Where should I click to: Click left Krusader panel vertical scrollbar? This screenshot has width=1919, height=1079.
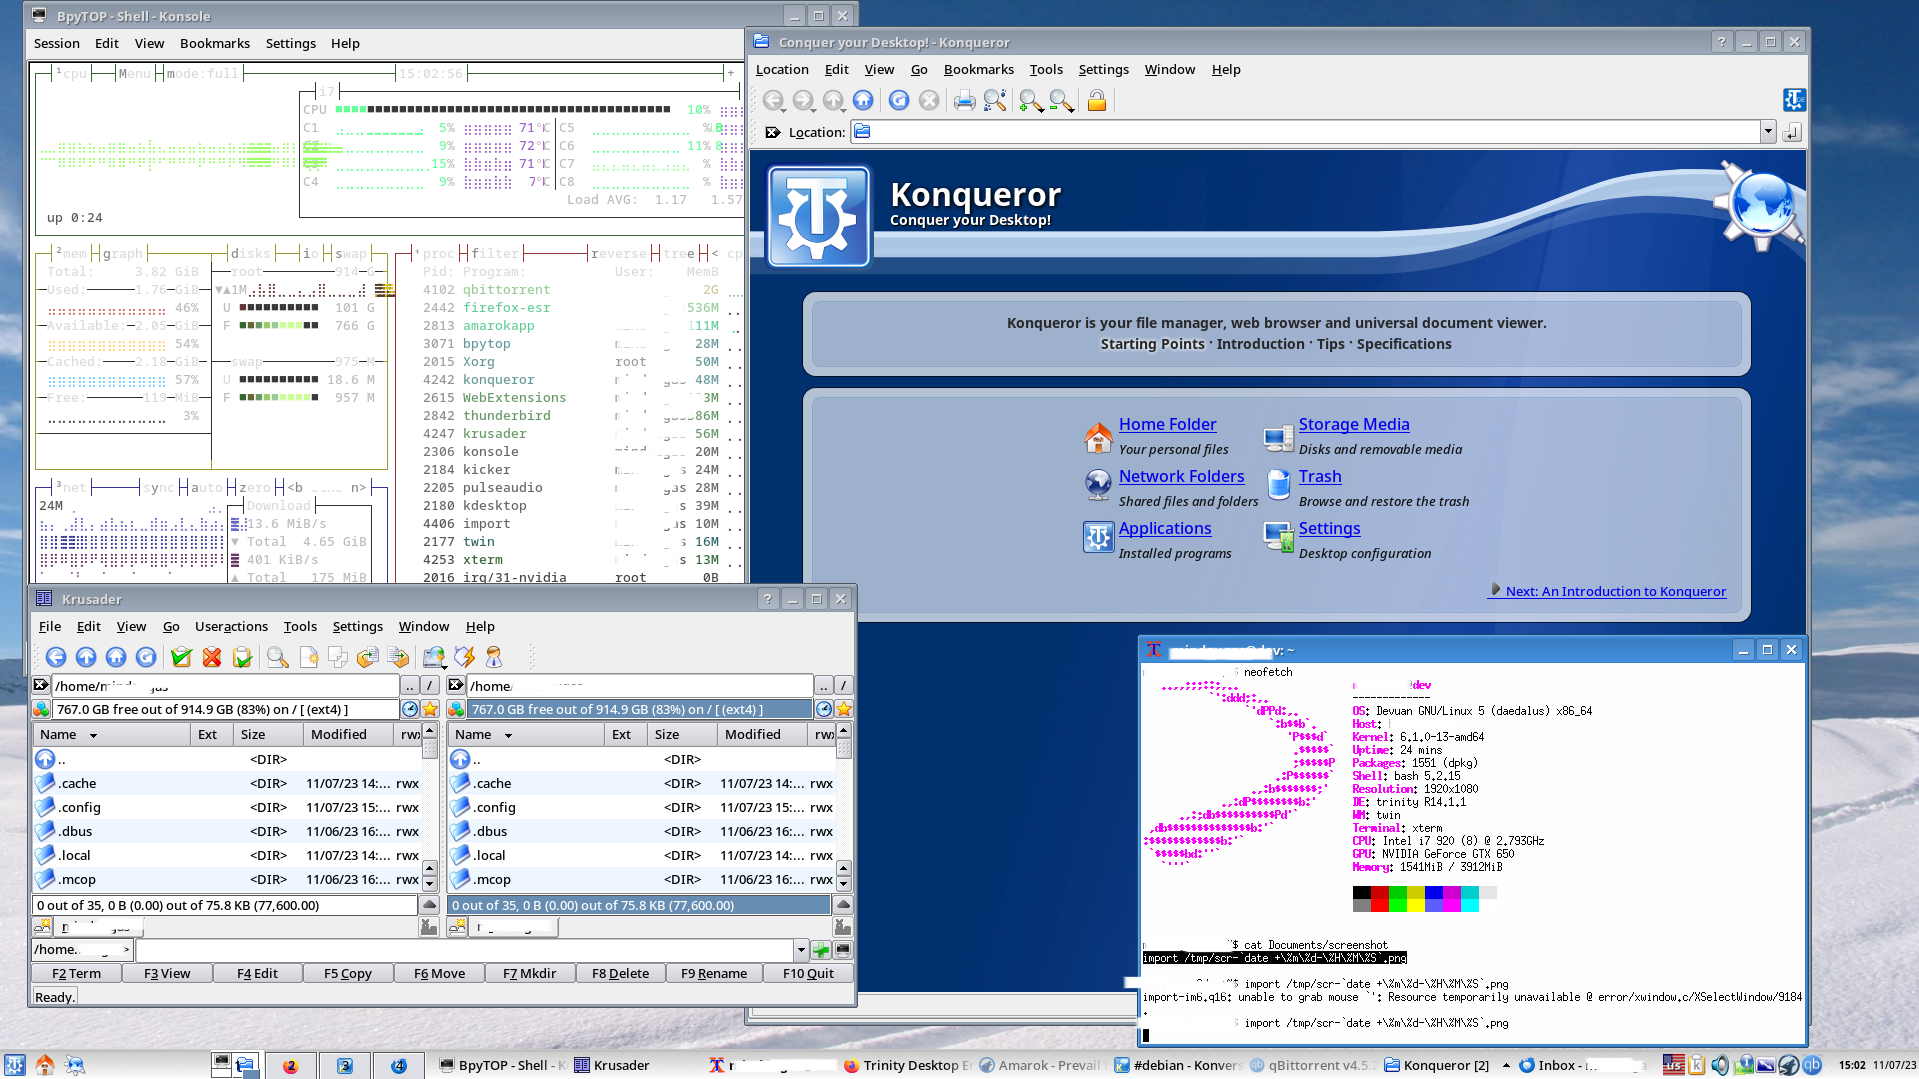point(430,806)
